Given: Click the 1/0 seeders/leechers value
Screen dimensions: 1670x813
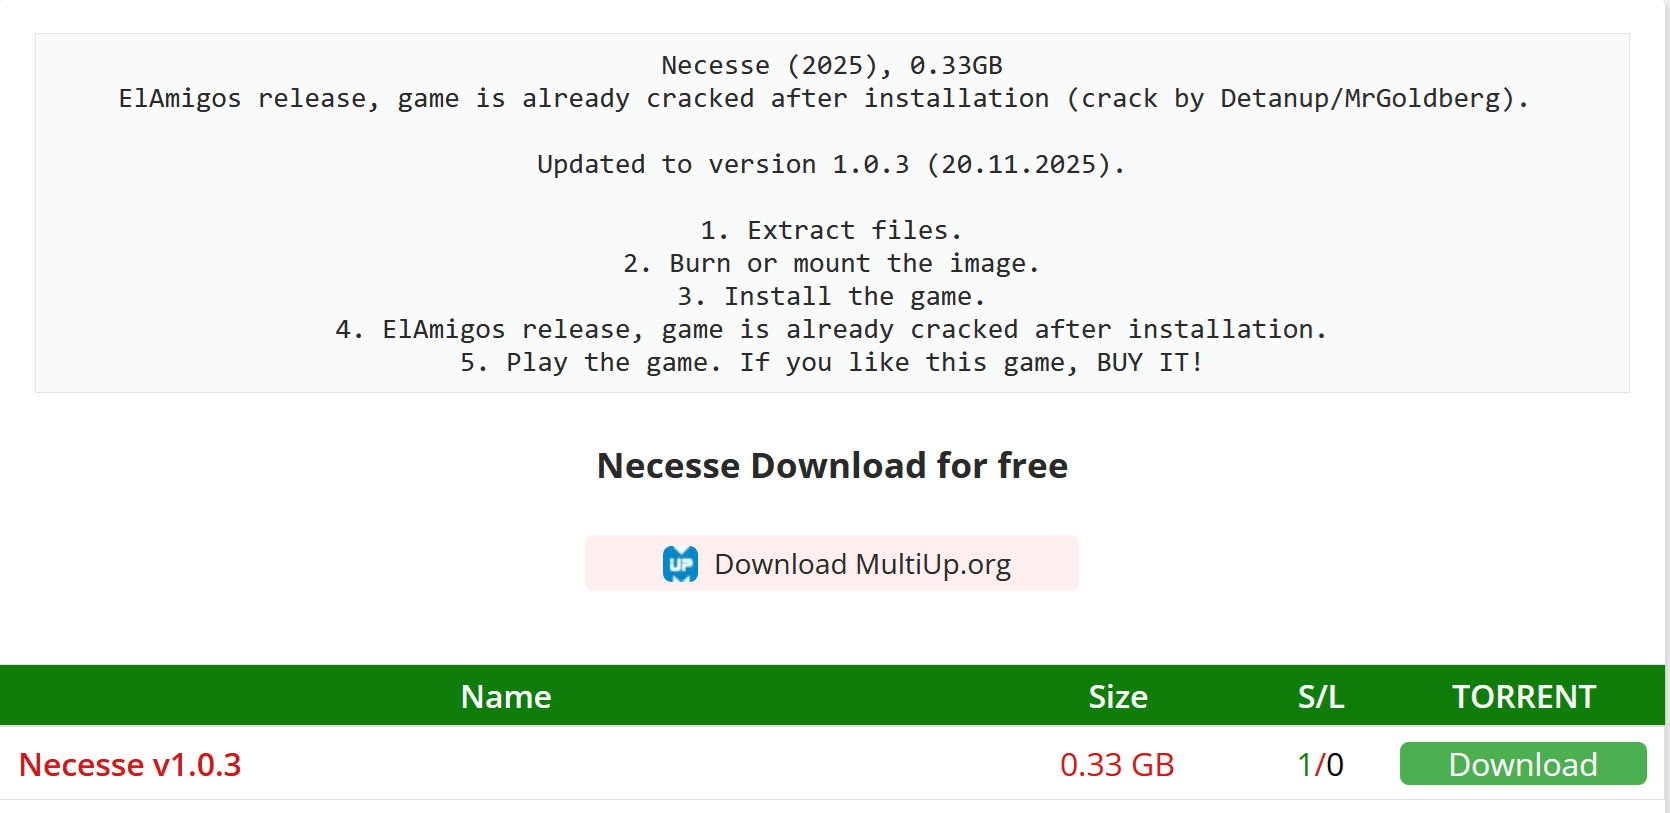Looking at the screenshot, I should 1320,765.
